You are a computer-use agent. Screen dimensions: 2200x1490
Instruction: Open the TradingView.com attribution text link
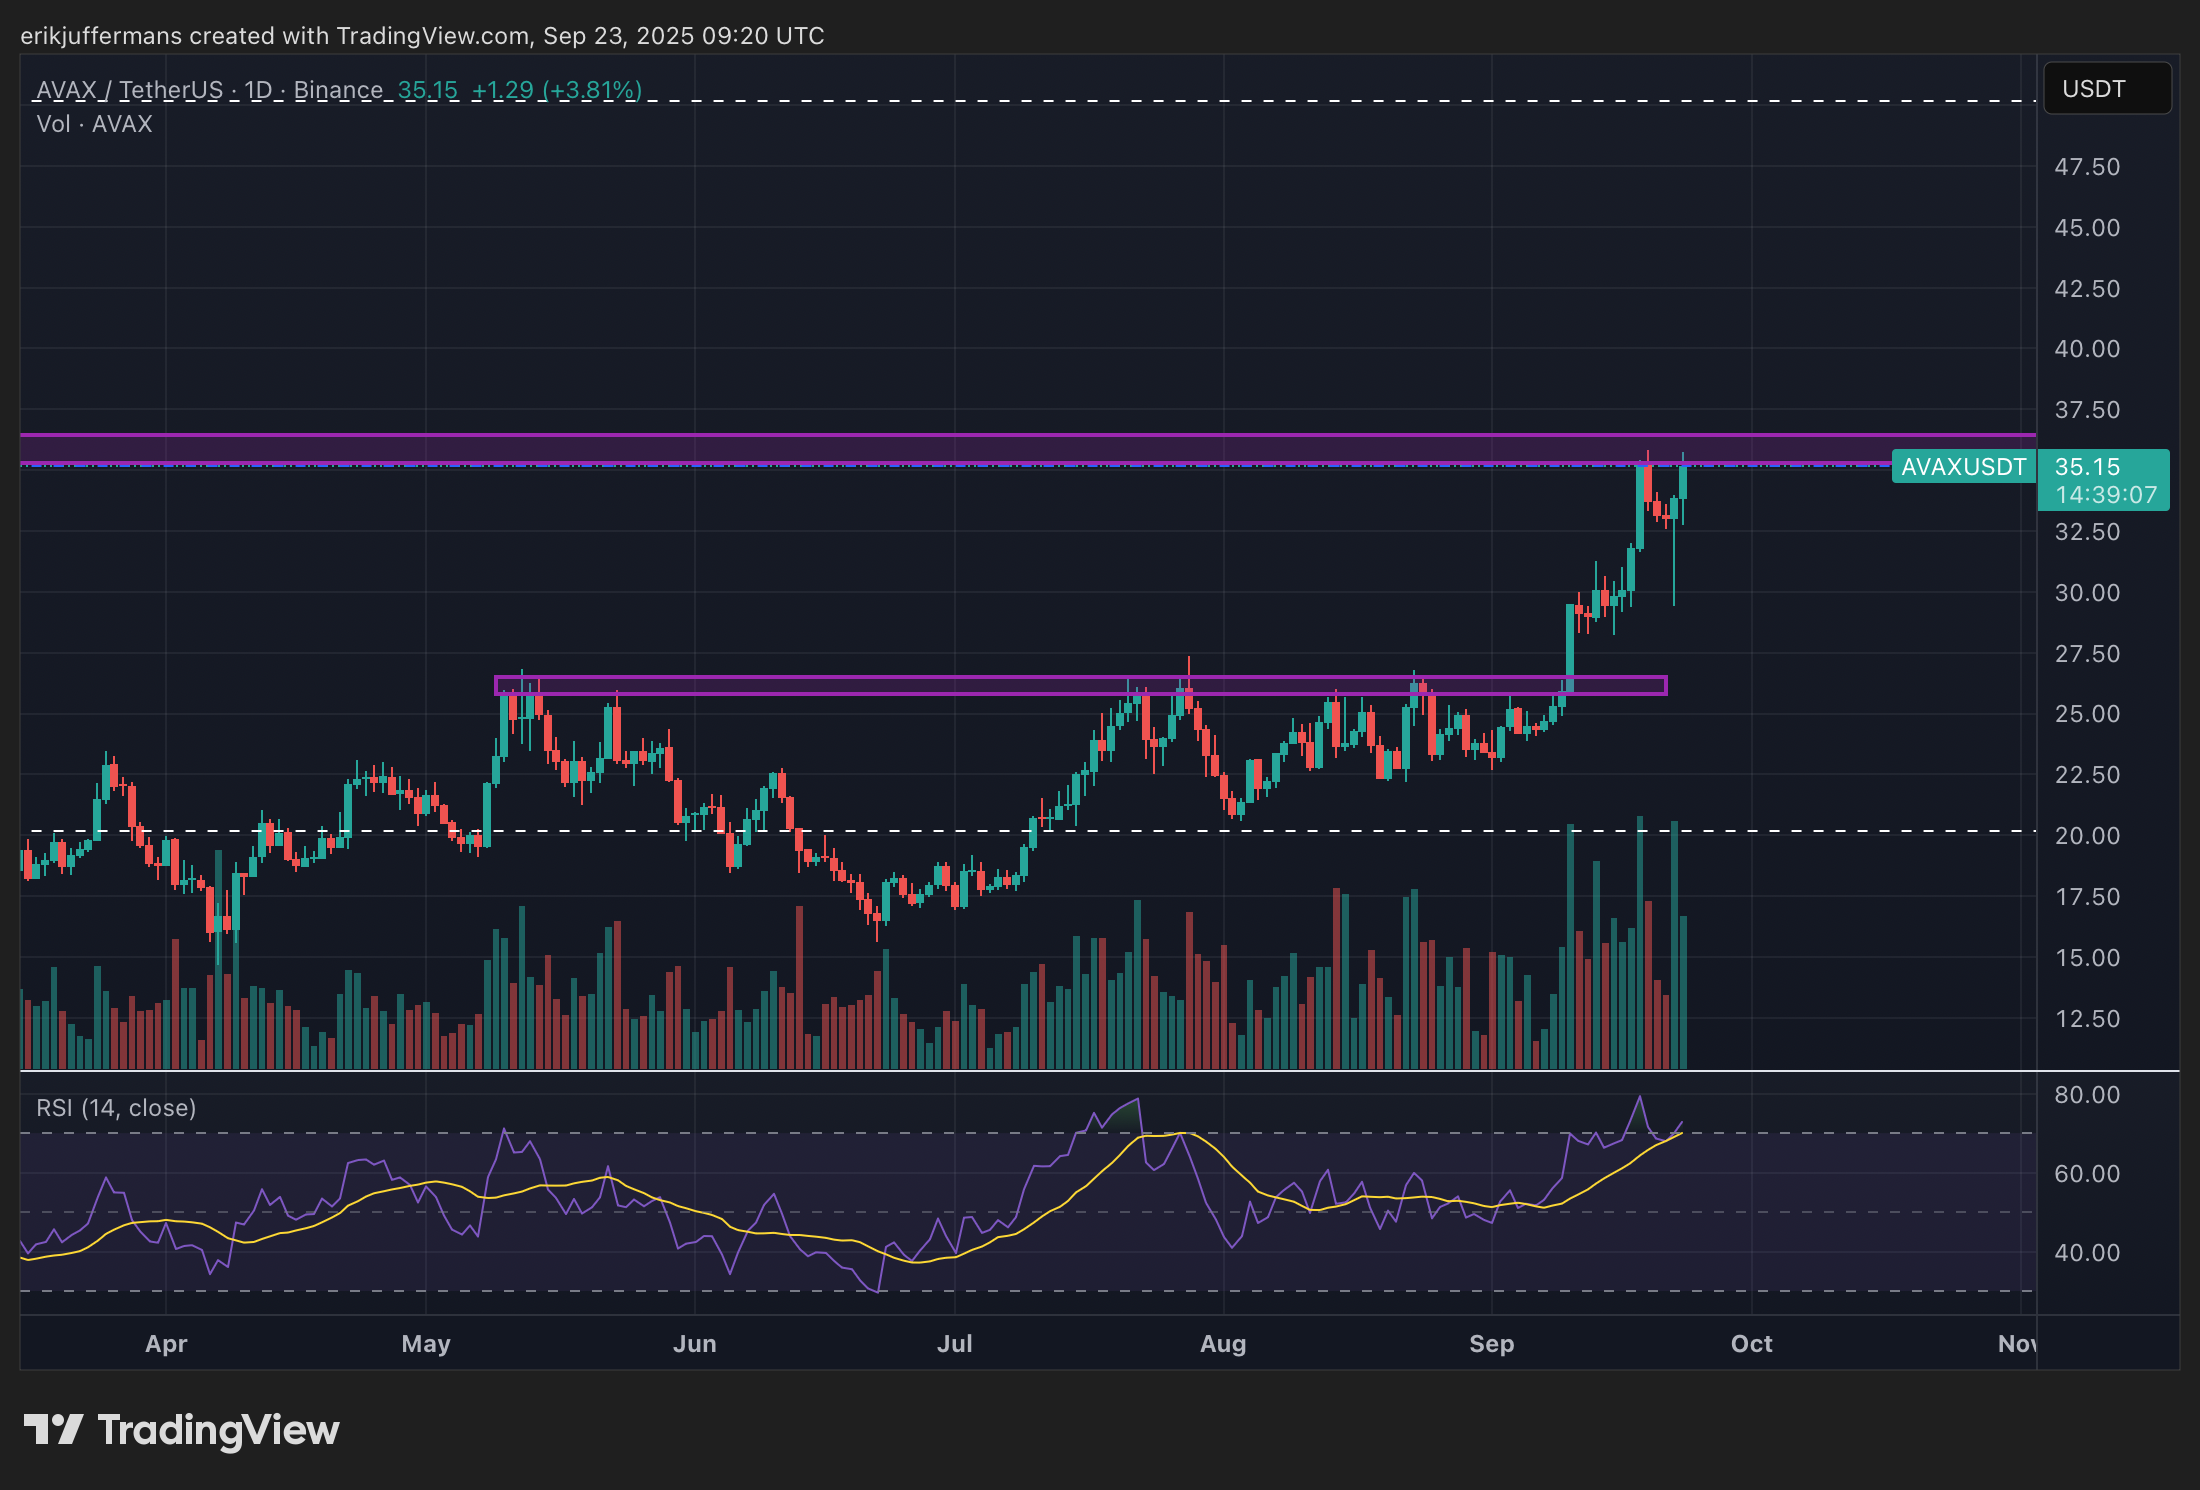click(432, 36)
